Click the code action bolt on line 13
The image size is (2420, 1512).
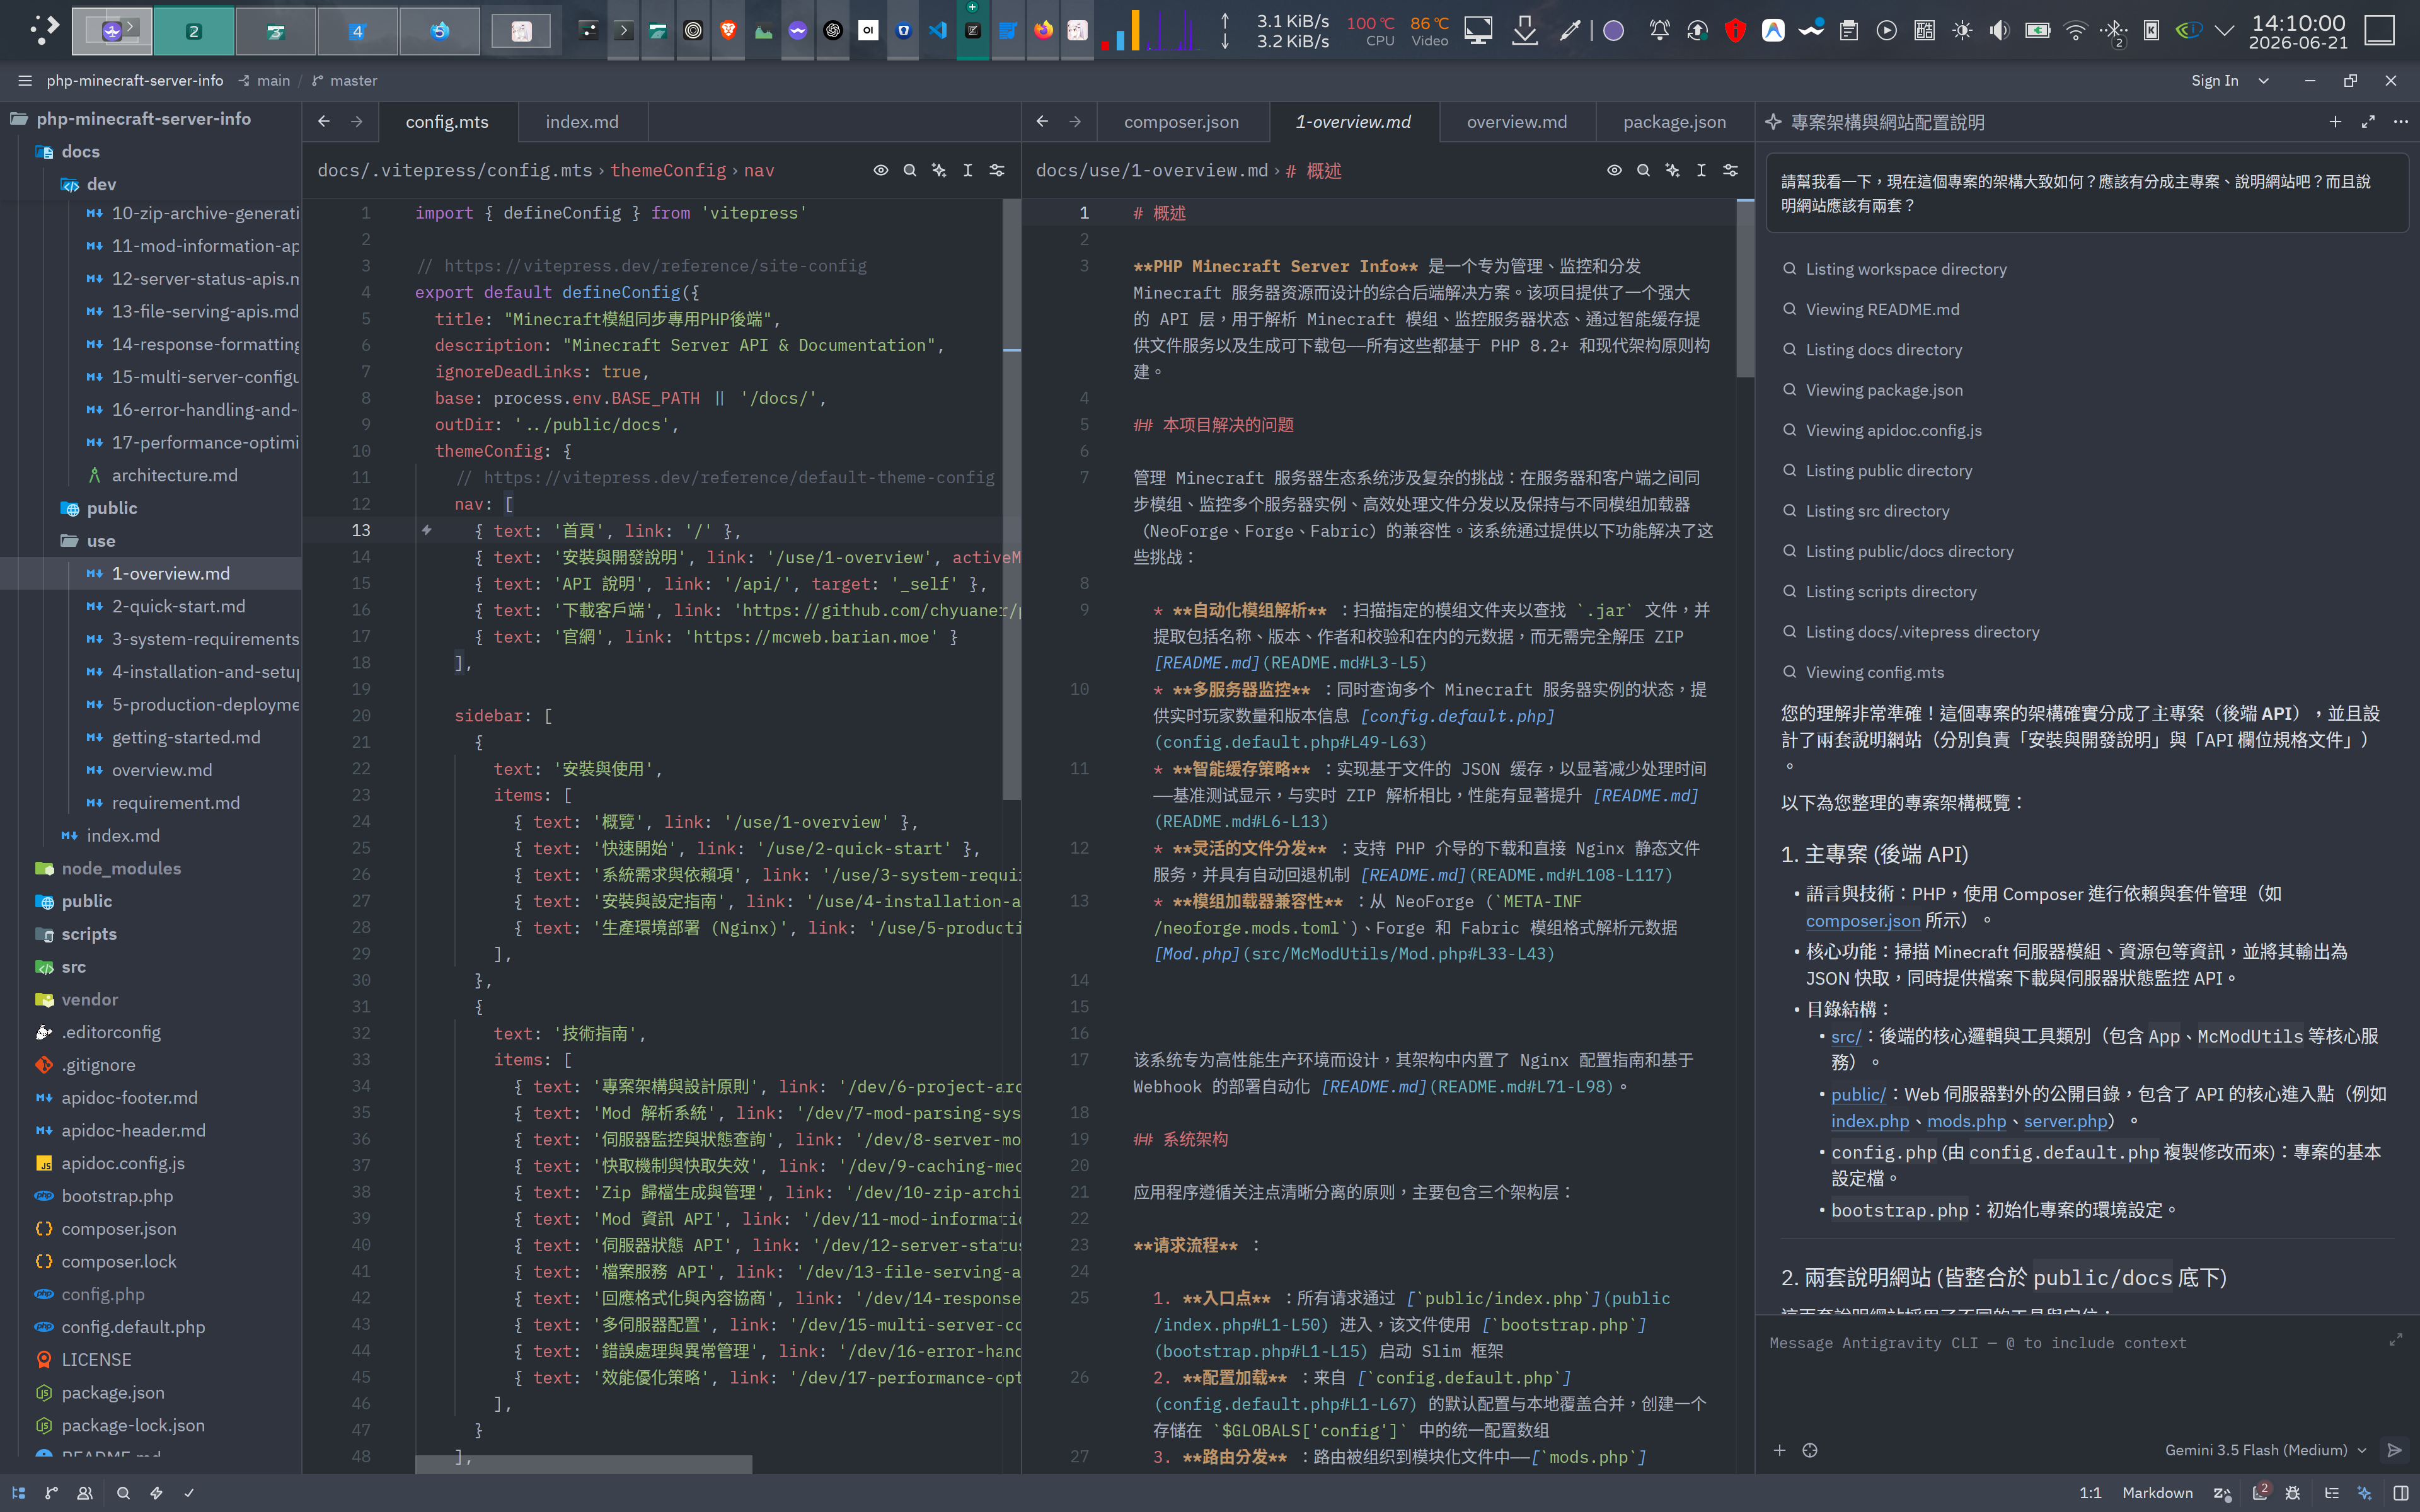pos(427,530)
